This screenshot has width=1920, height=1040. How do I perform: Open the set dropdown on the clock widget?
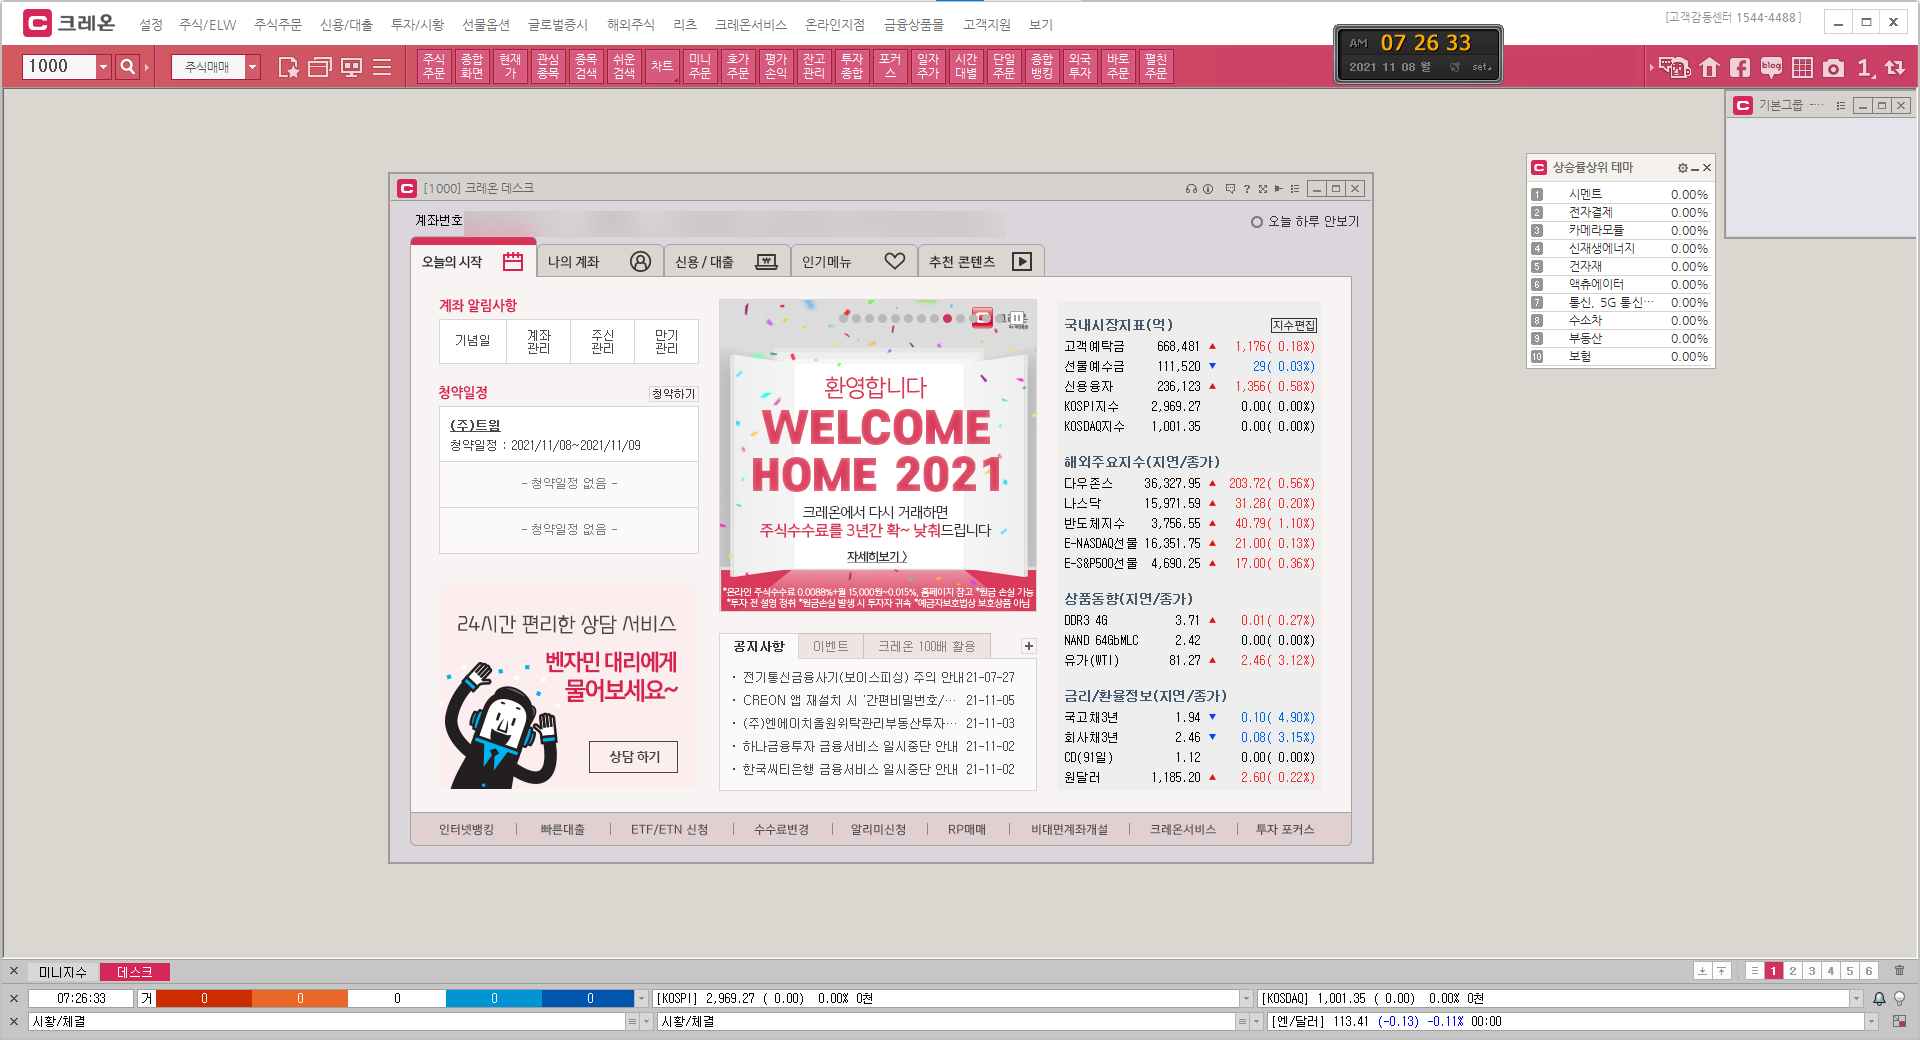coord(1481,67)
